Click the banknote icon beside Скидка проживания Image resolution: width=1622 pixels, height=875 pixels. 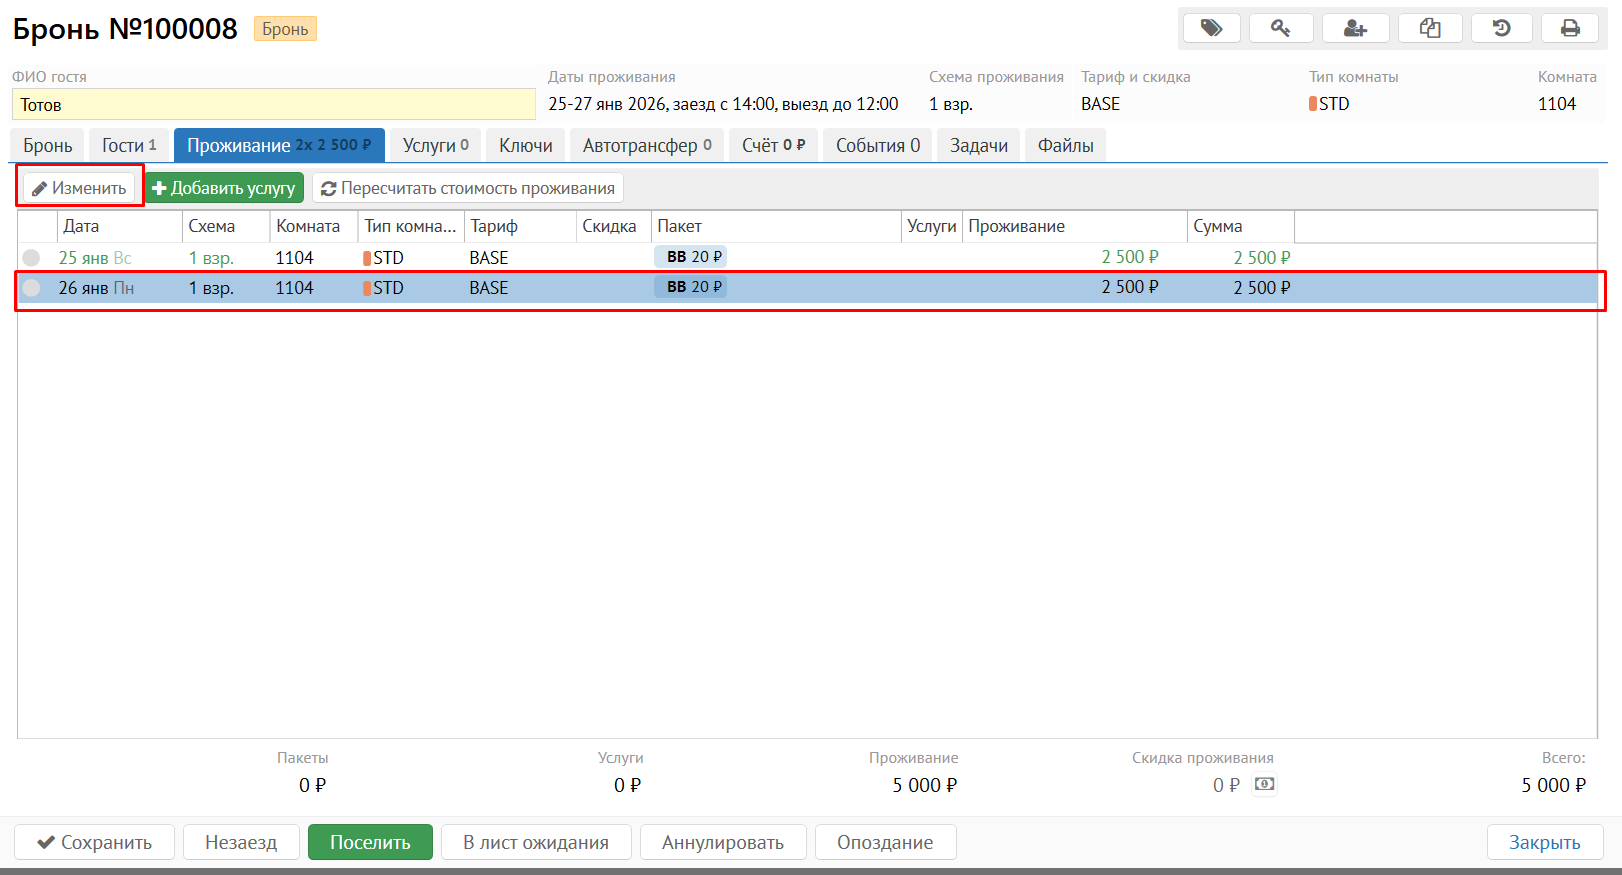pos(1265,784)
